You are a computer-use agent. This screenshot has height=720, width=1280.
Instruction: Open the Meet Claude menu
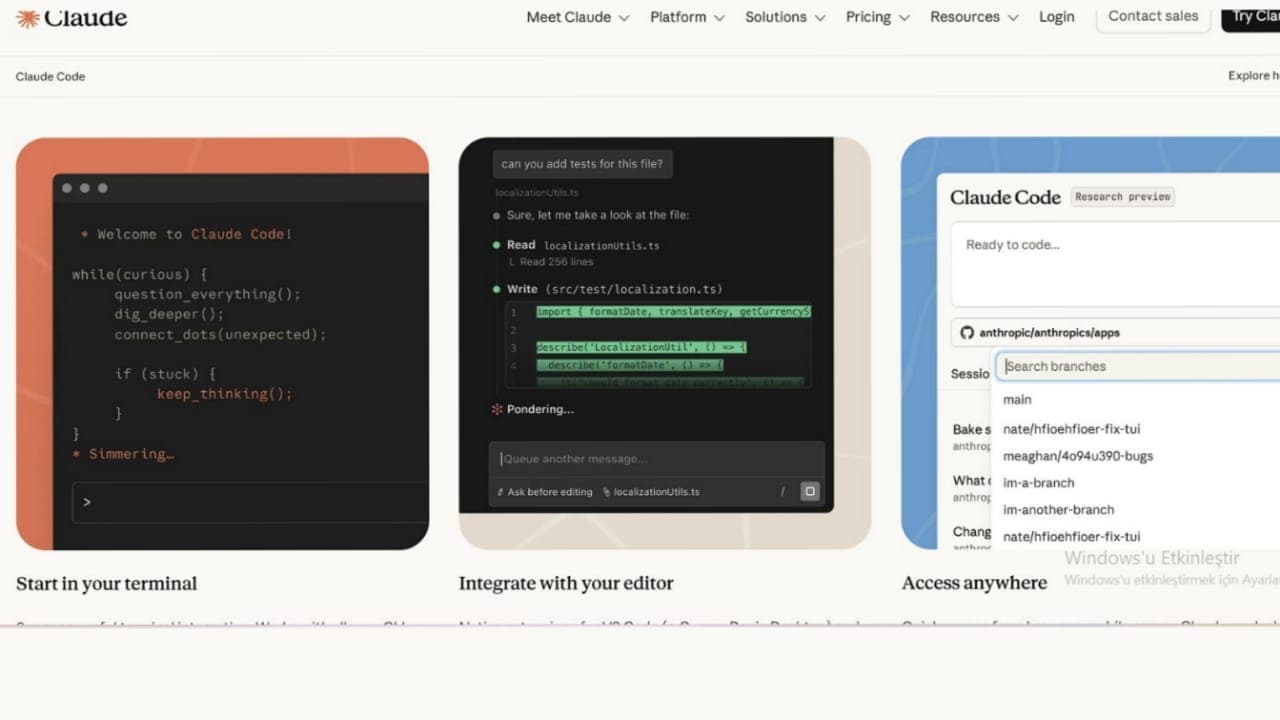pyautogui.click(x=578, y=17)
